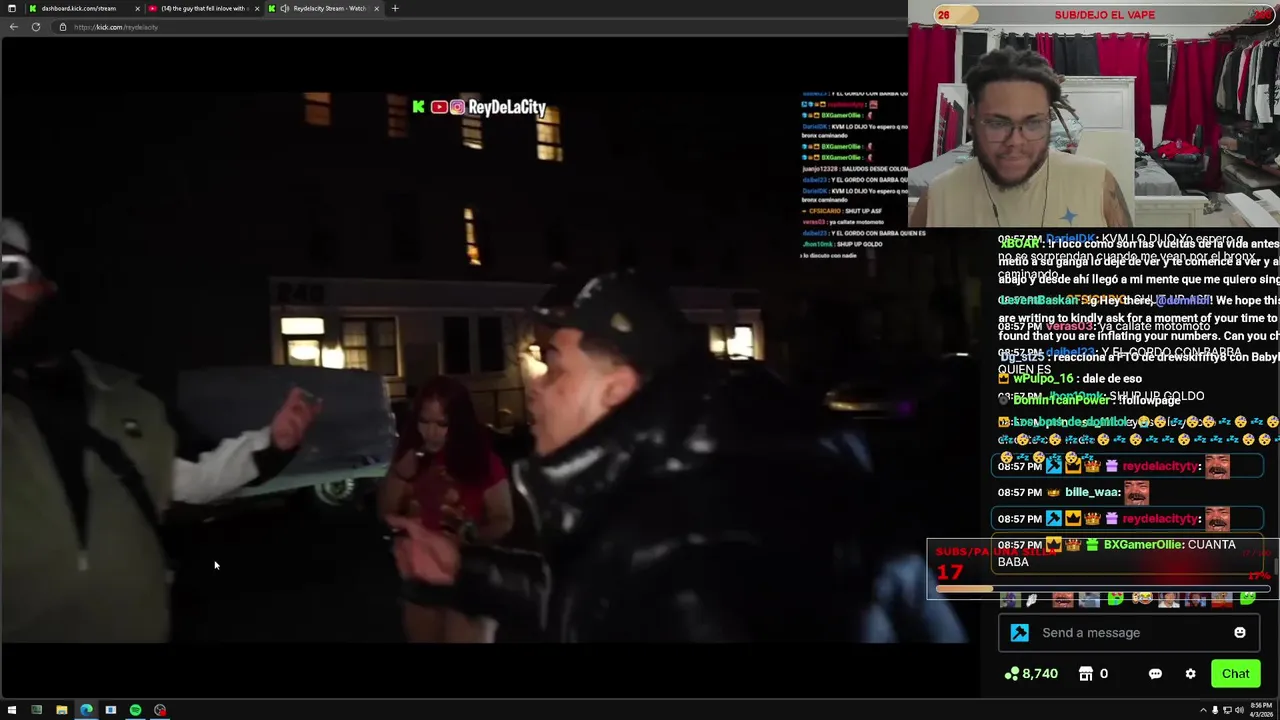Open the emoji picker in chat box
The height and width of the screenshot is (720, 1280).
pos(1240,632)
